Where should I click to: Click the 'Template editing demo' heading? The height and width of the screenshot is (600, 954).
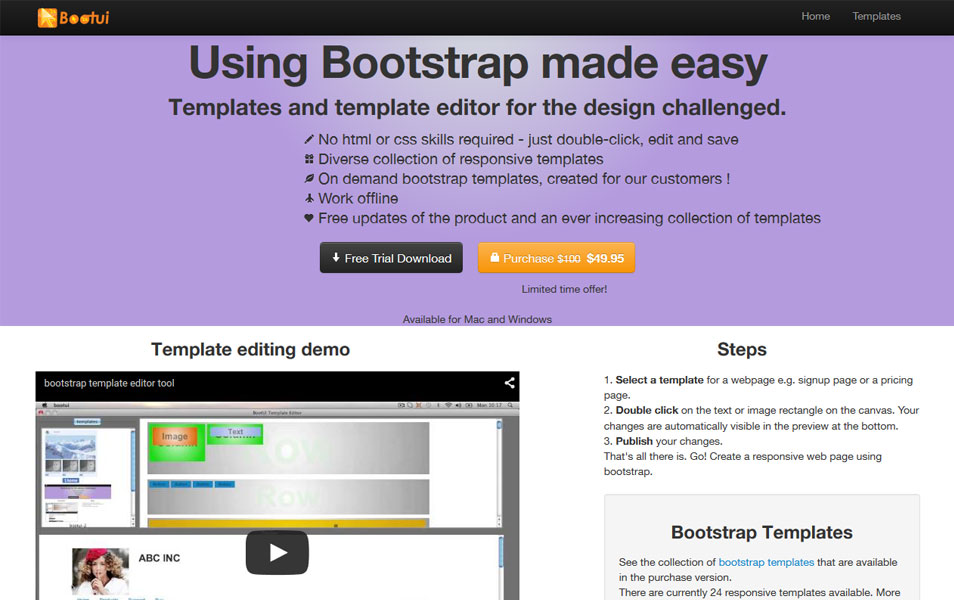pyautogui.click(x=251, y=349)
